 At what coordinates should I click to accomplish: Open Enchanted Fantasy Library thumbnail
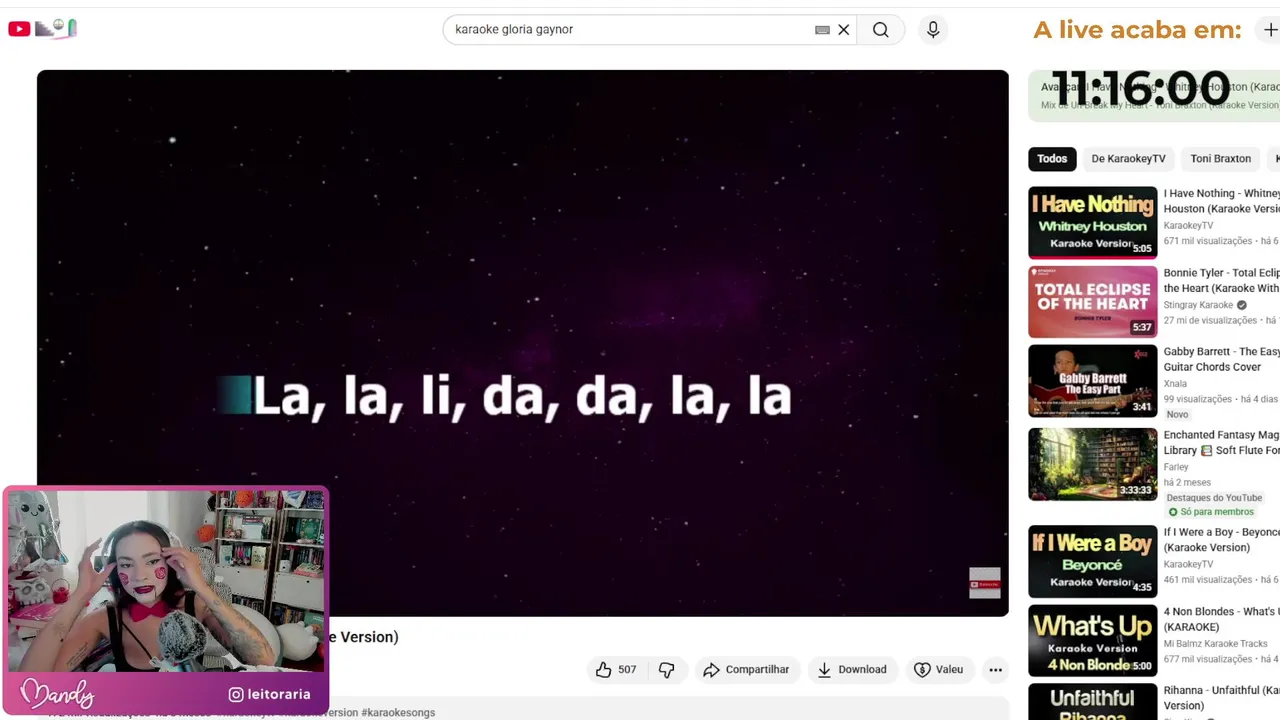point(1092,464)
